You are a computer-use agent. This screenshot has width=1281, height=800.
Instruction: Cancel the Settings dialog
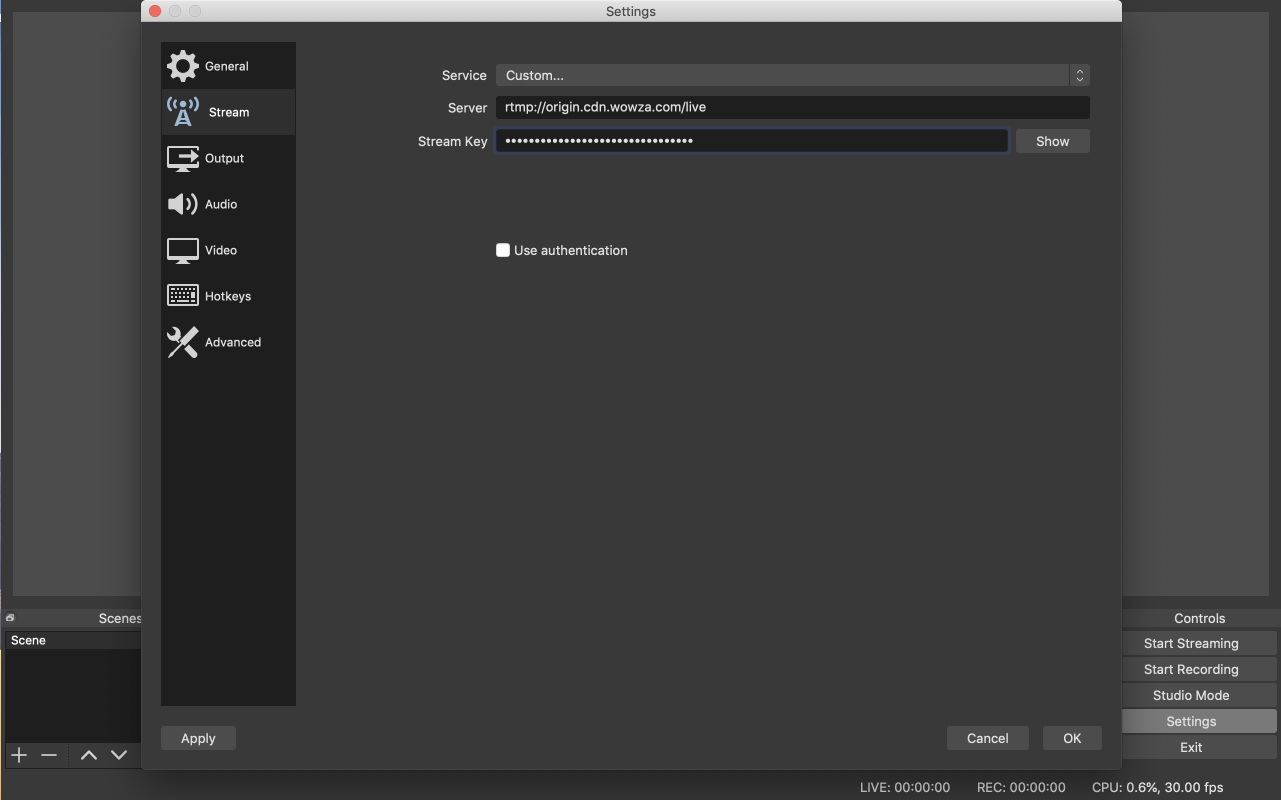click(x=987, y=738)
